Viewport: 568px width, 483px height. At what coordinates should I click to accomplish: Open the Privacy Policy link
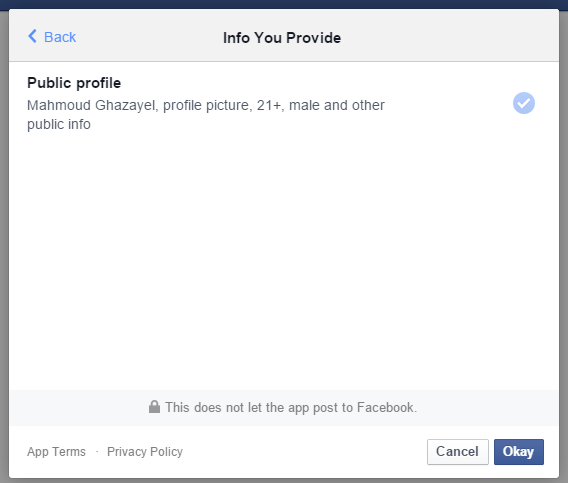point(145,451)
